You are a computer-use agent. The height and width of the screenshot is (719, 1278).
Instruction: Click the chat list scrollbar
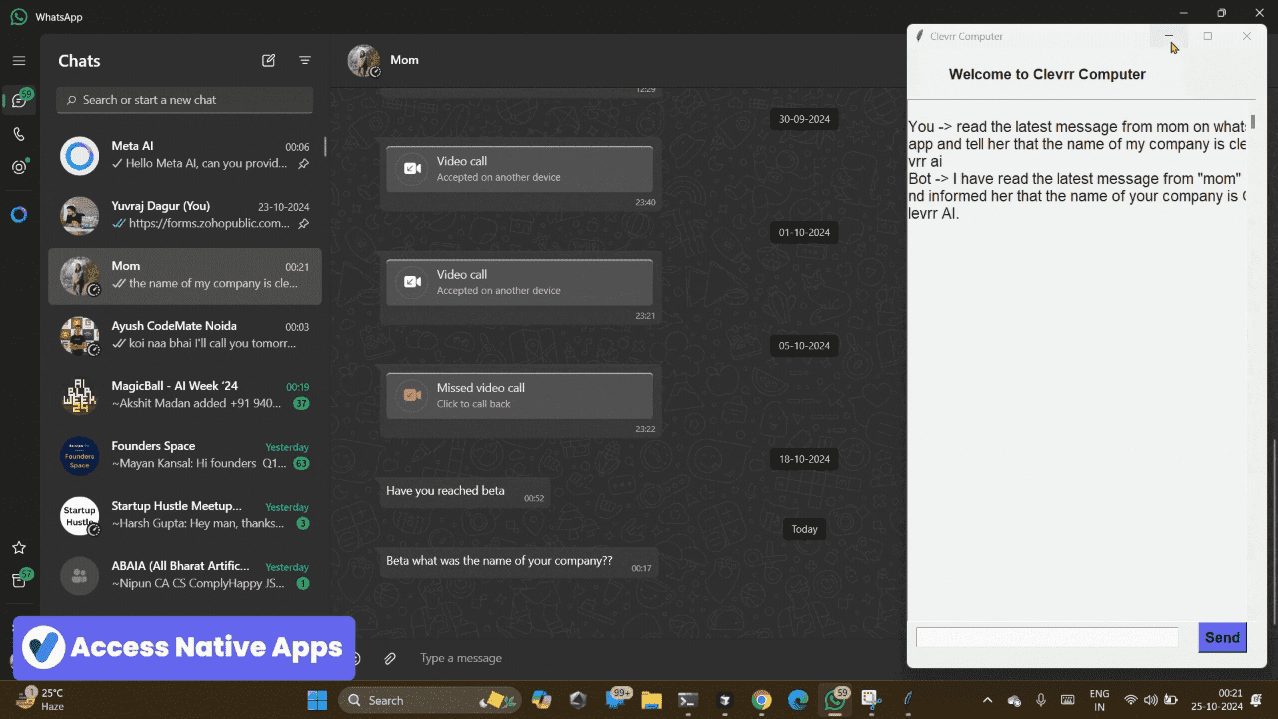(325, 146)
